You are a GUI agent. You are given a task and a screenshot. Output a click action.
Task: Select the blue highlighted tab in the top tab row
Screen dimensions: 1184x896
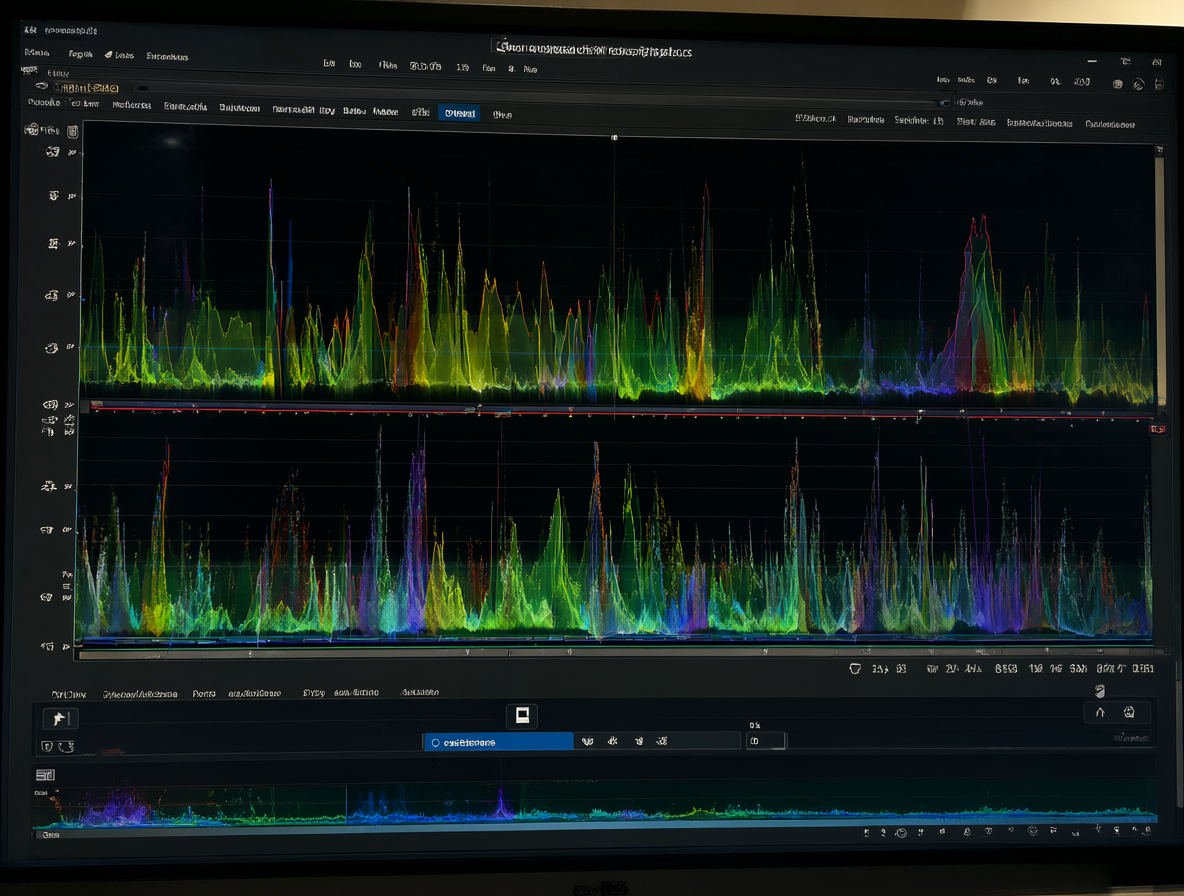(459, 113)
